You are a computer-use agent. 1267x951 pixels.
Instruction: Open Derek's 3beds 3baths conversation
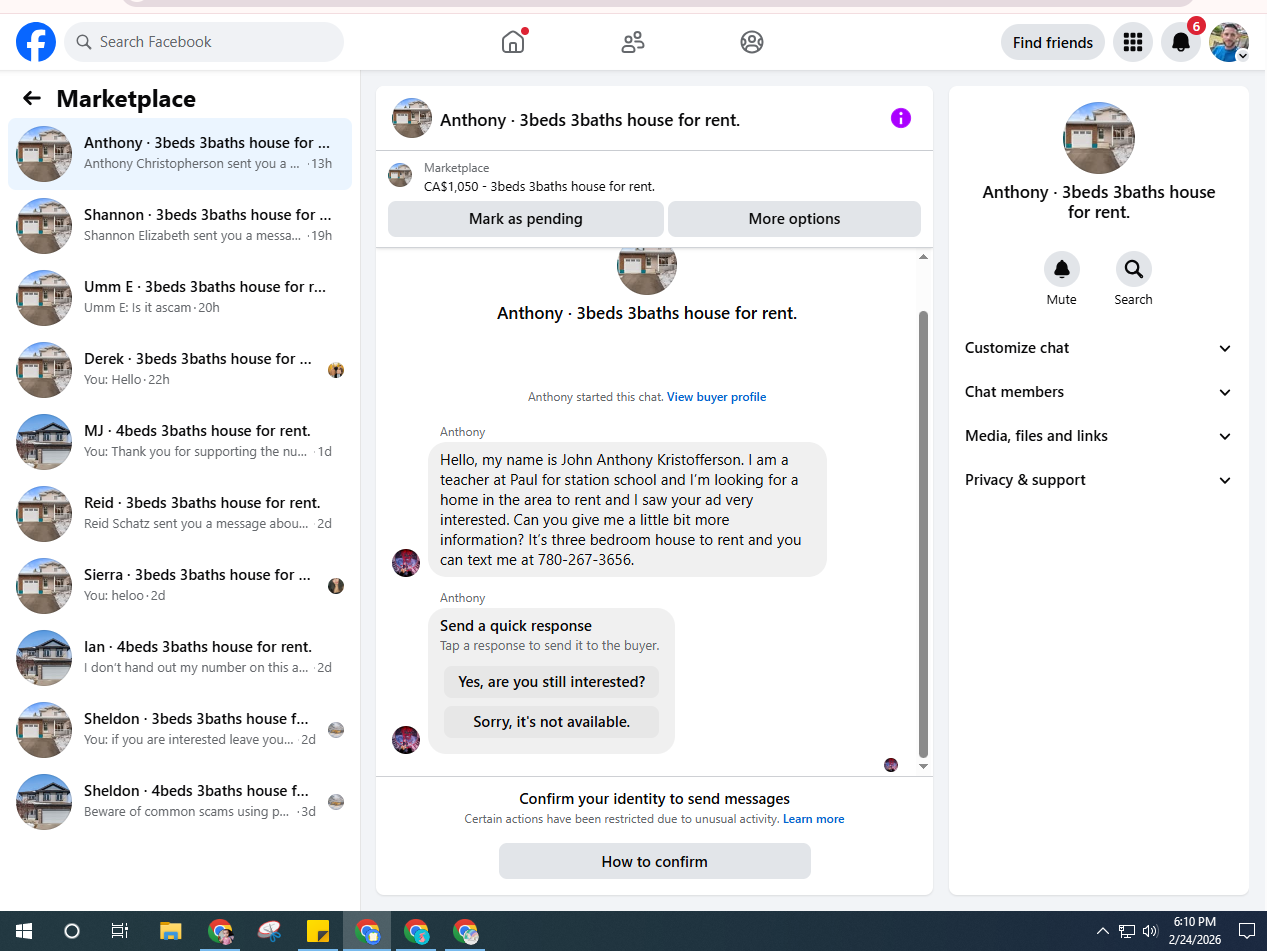180,370
